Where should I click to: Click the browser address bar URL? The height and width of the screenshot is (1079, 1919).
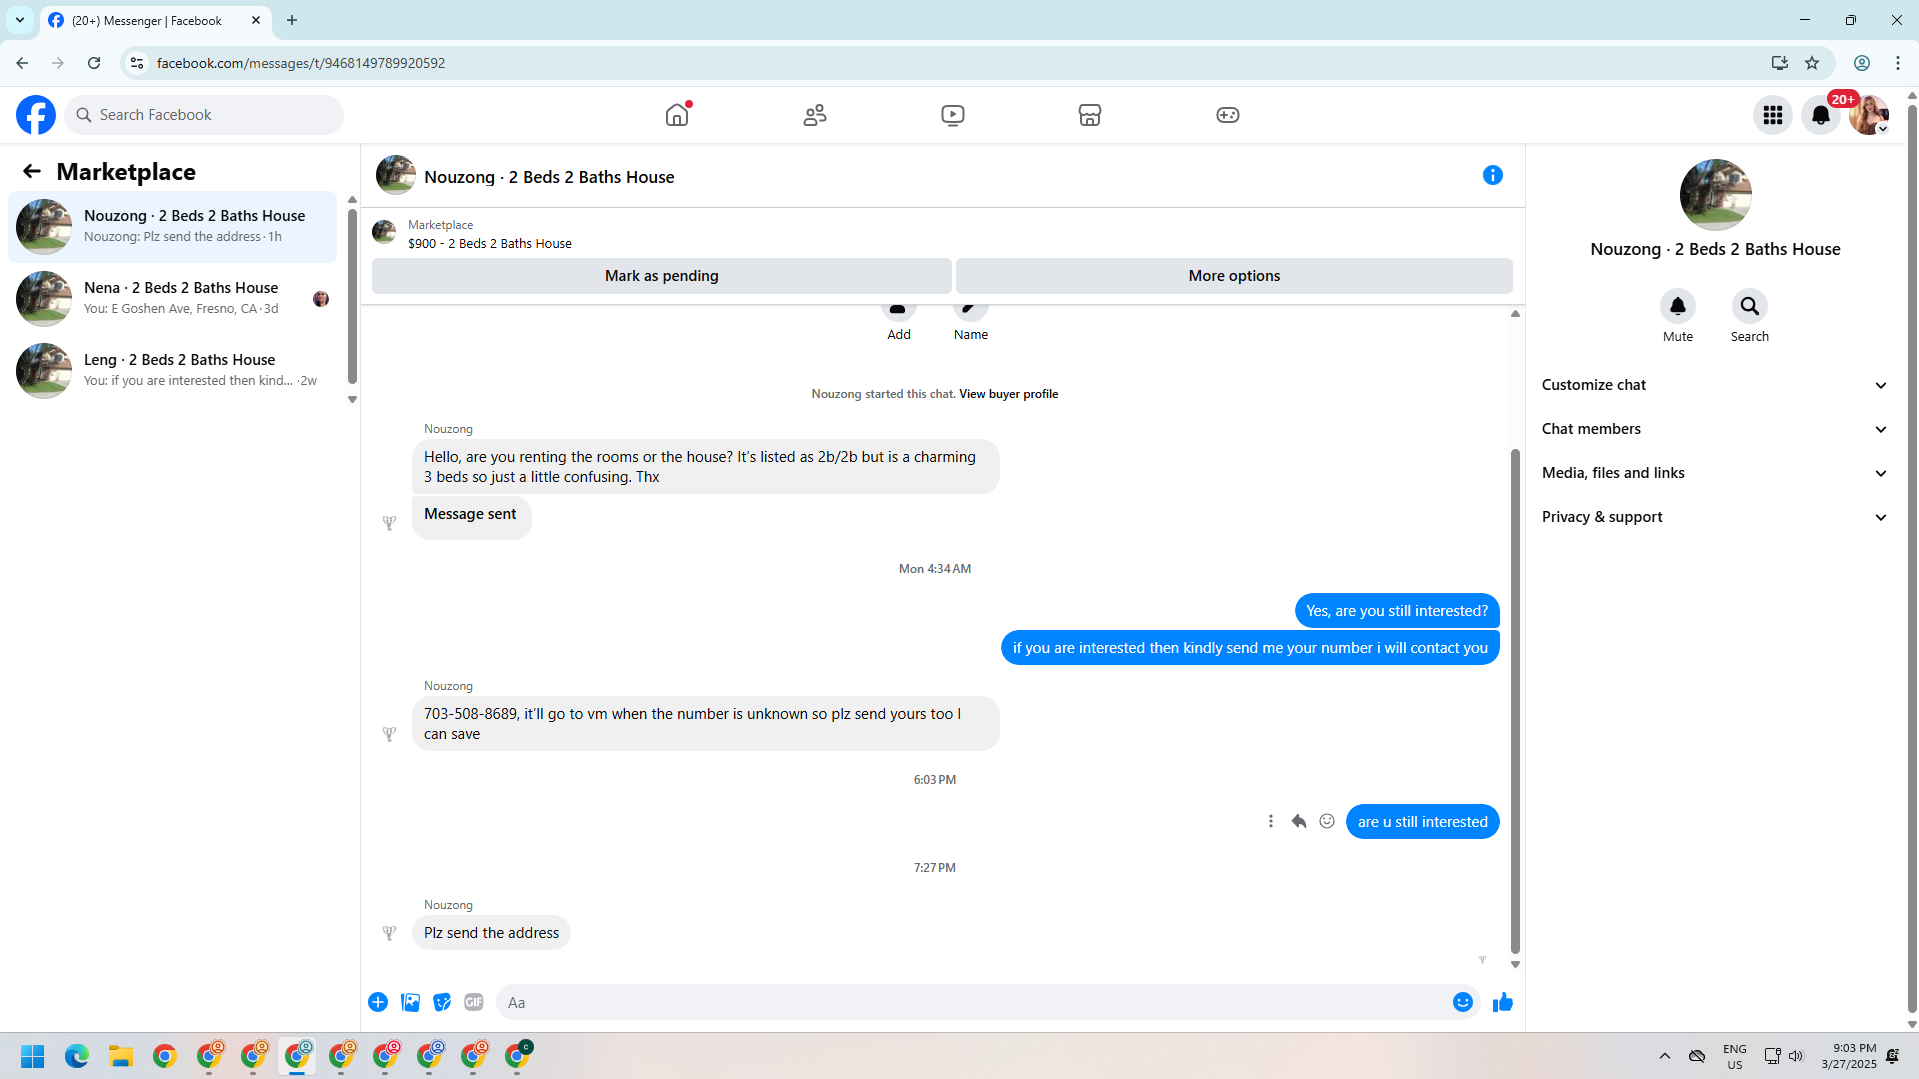[x=301, y=63]
